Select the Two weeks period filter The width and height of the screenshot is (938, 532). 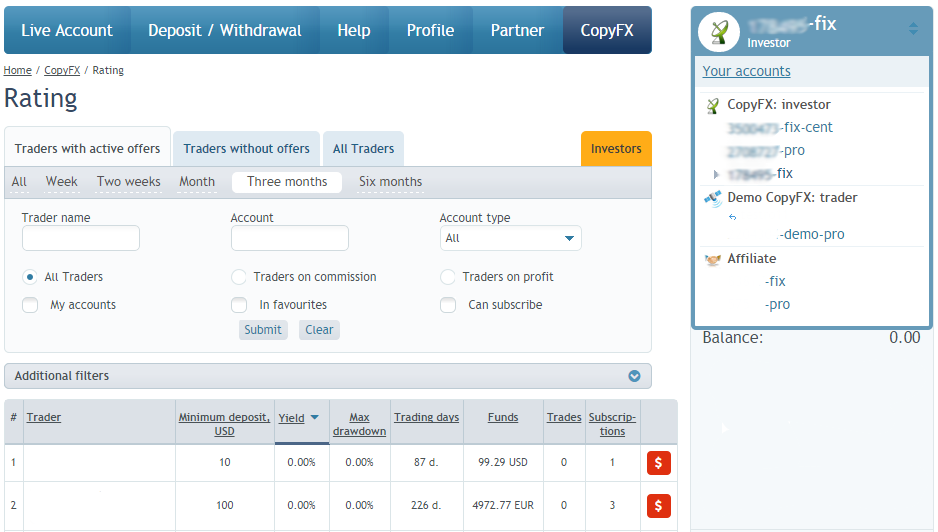129,182
